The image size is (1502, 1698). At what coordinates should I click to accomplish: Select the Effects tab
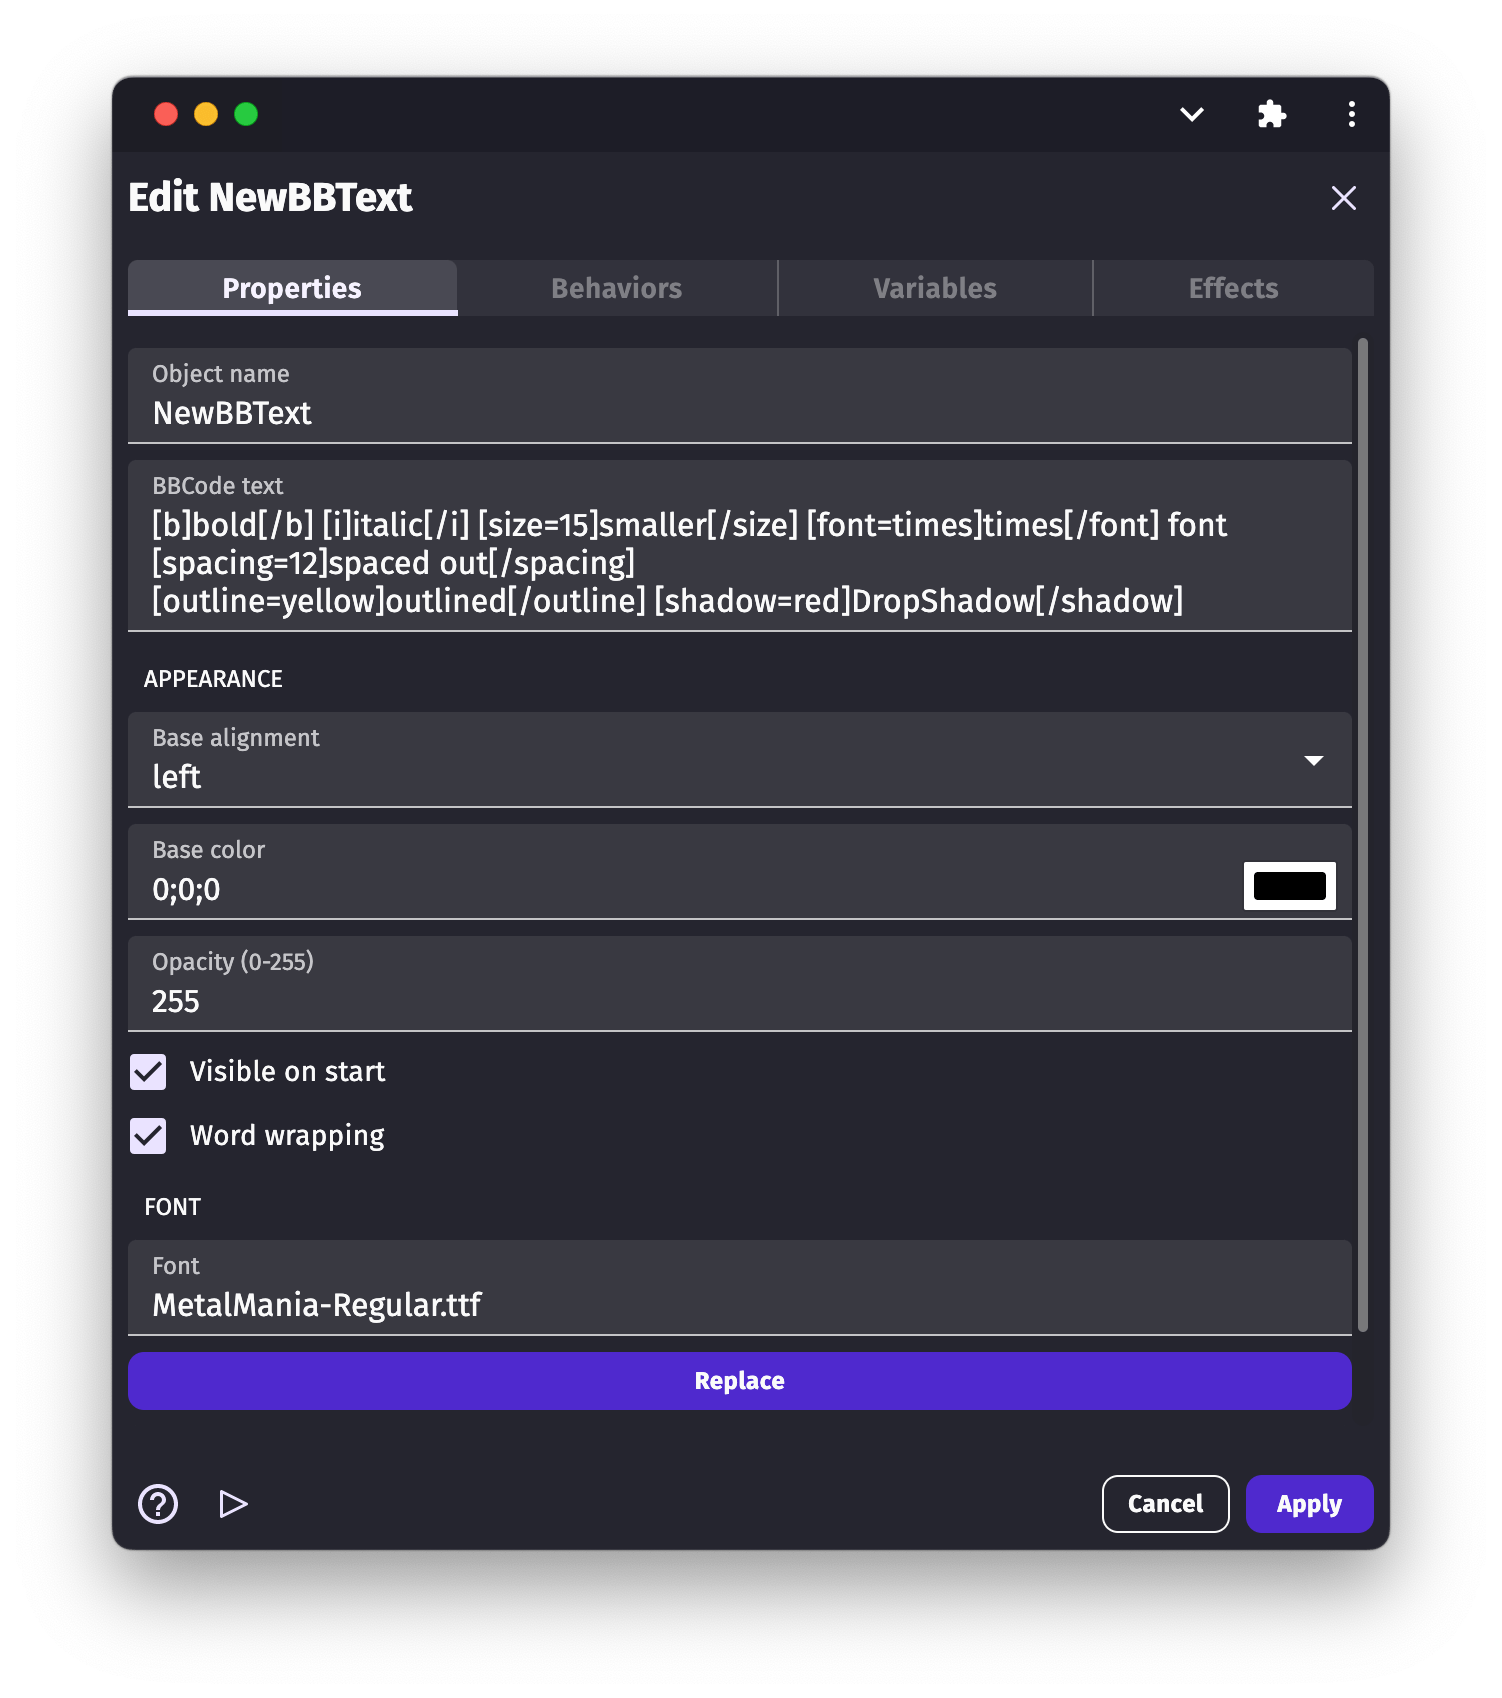coord(1232,288)
